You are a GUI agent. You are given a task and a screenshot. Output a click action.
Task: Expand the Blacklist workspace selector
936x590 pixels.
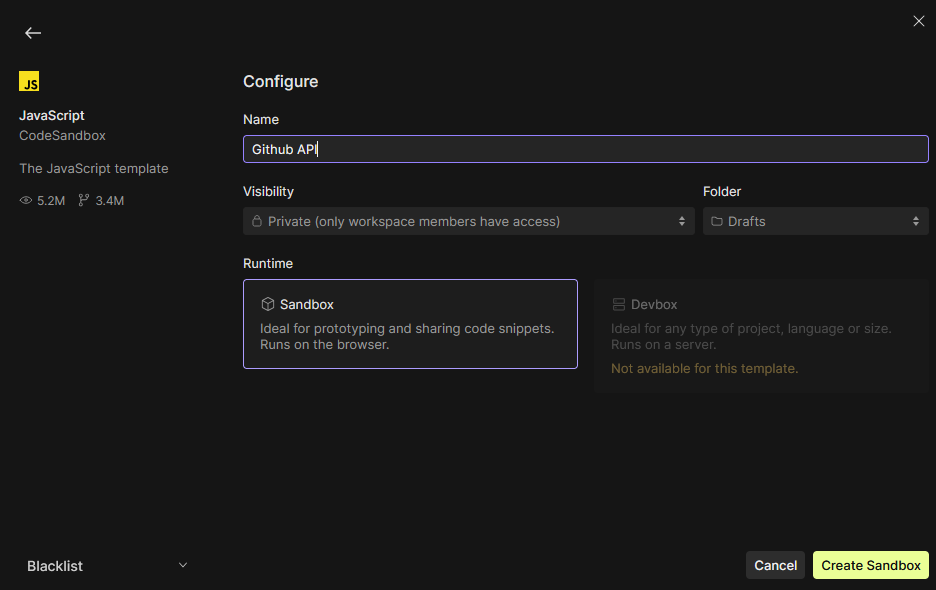107,566
